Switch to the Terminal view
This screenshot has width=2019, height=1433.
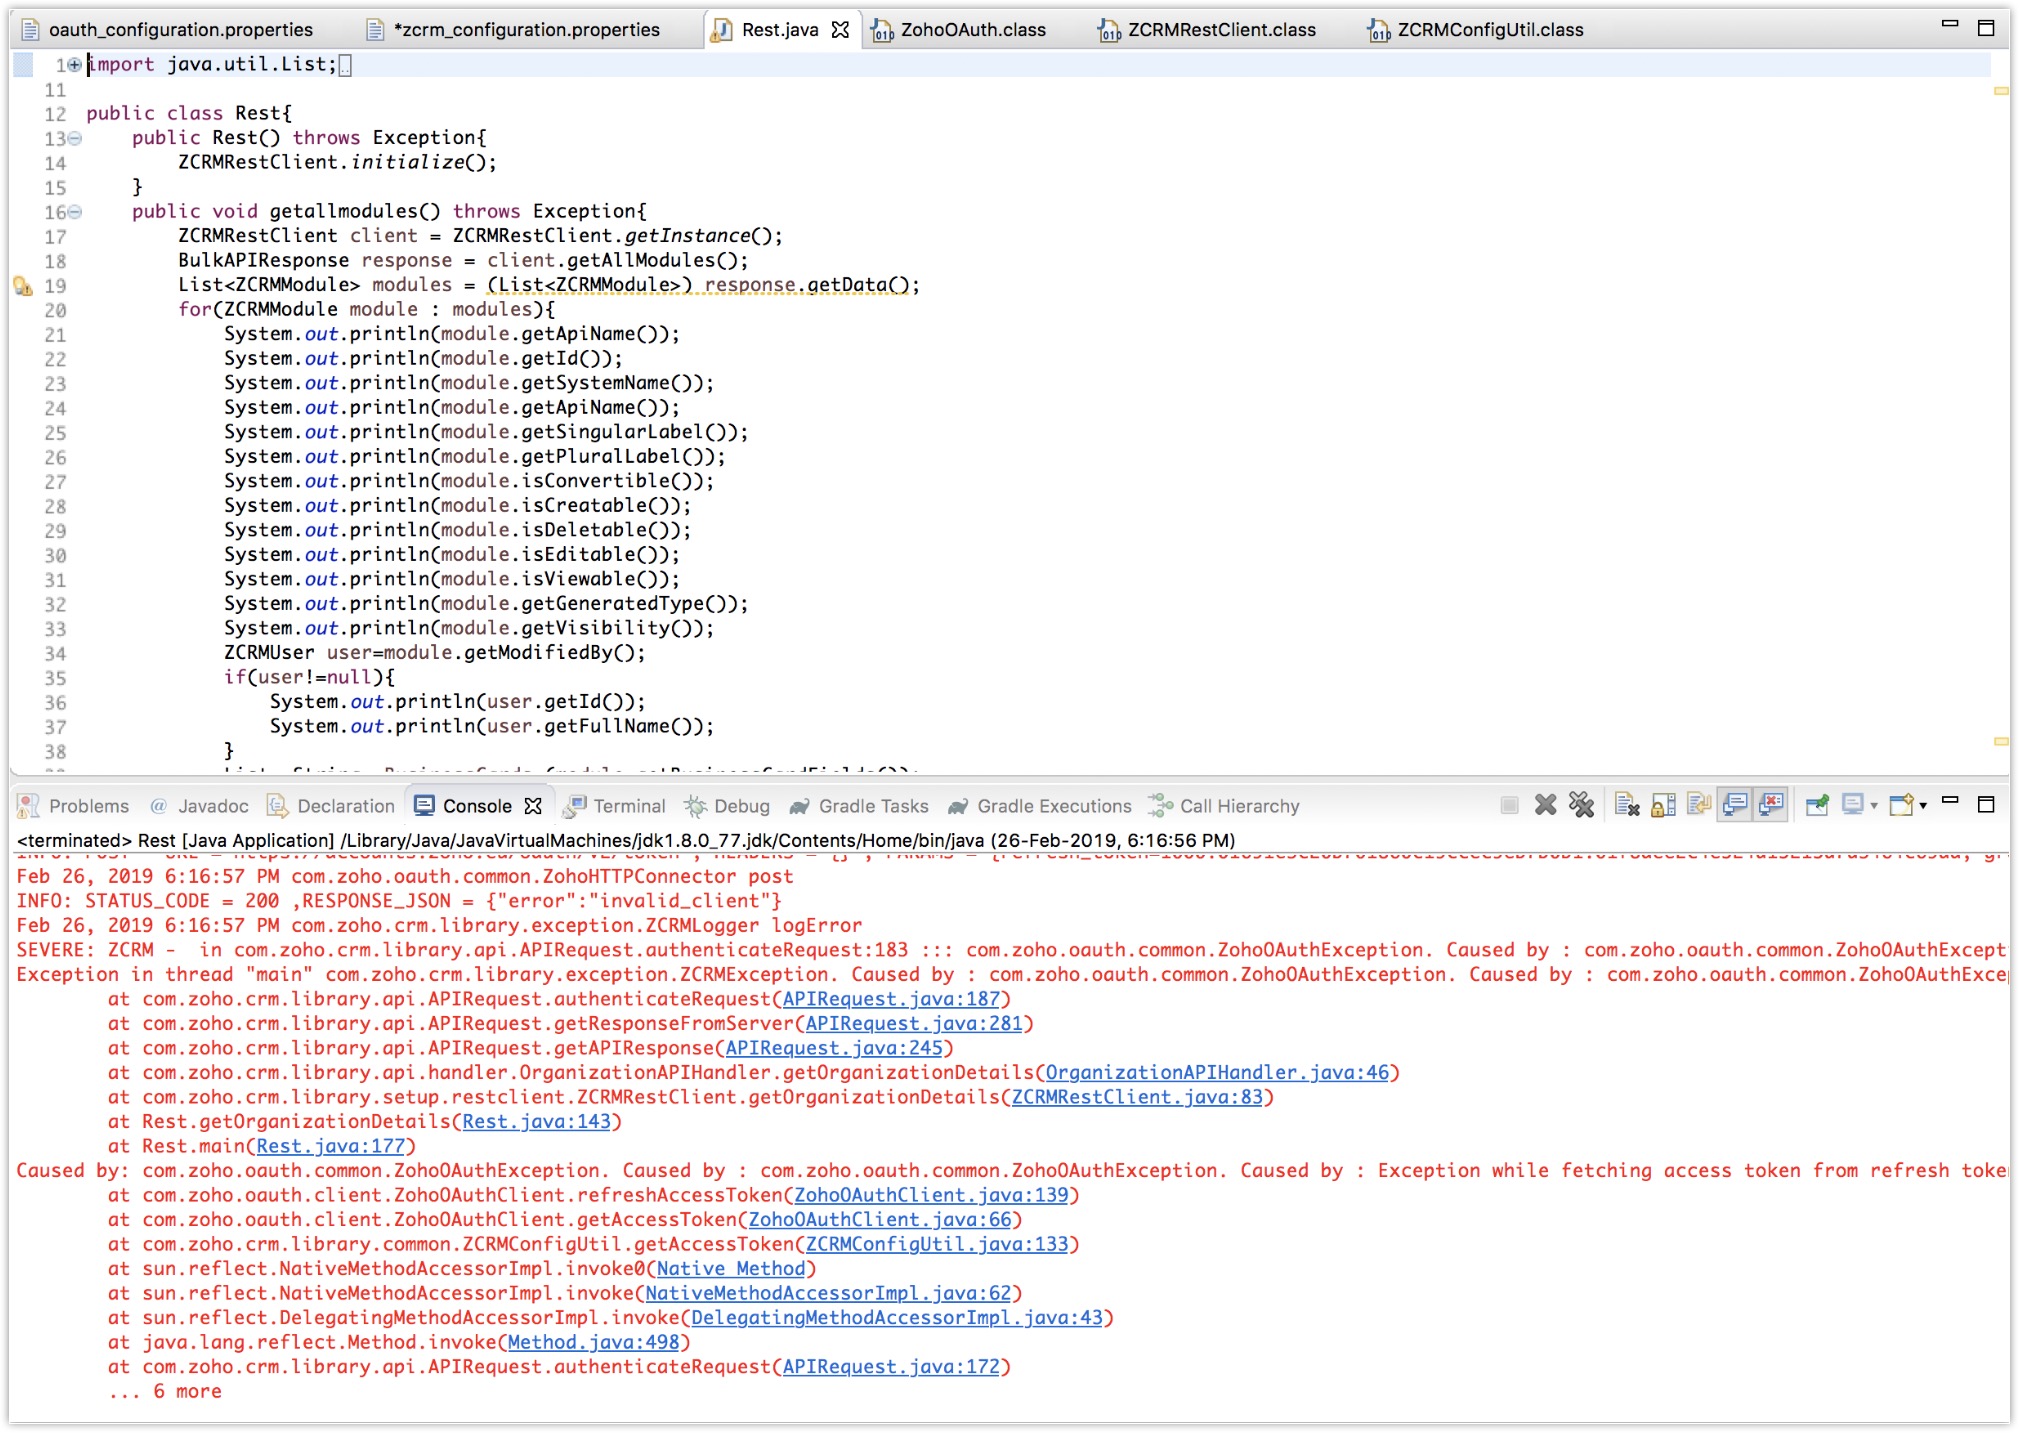tap(614, 806)
